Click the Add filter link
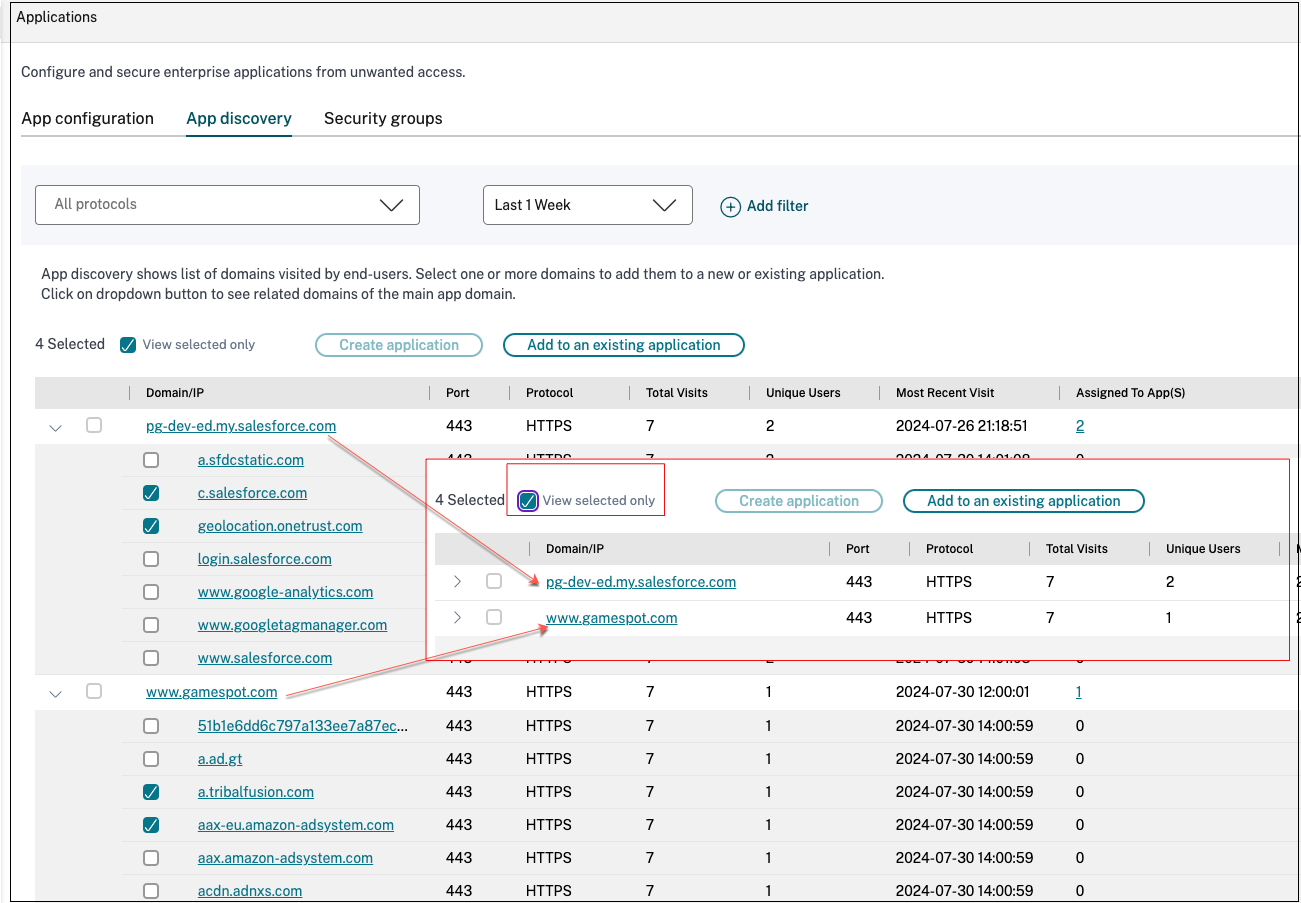1301x903 pixels. (x=777, y=206)
